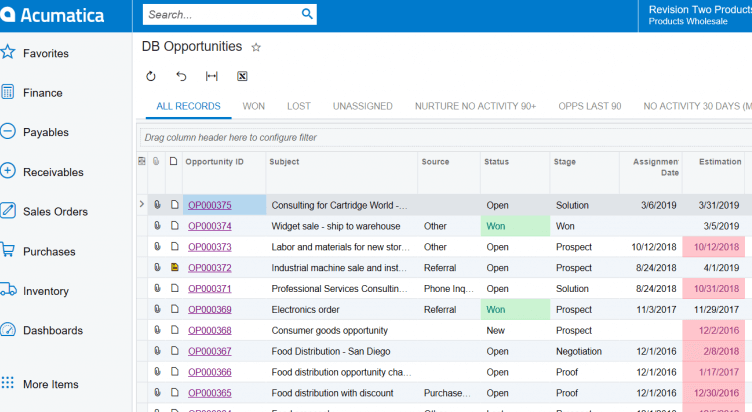Switch to the UNASSIGNED tab

363,106
